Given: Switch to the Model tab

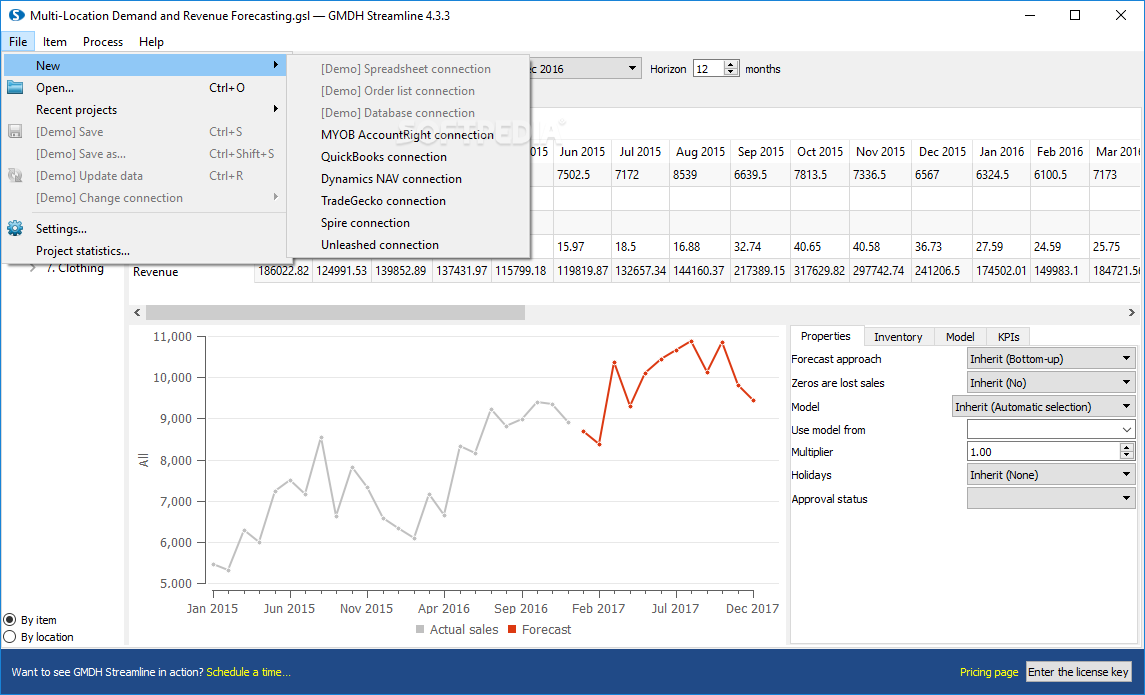Looking at the screenshot, I should coord(960,337).
